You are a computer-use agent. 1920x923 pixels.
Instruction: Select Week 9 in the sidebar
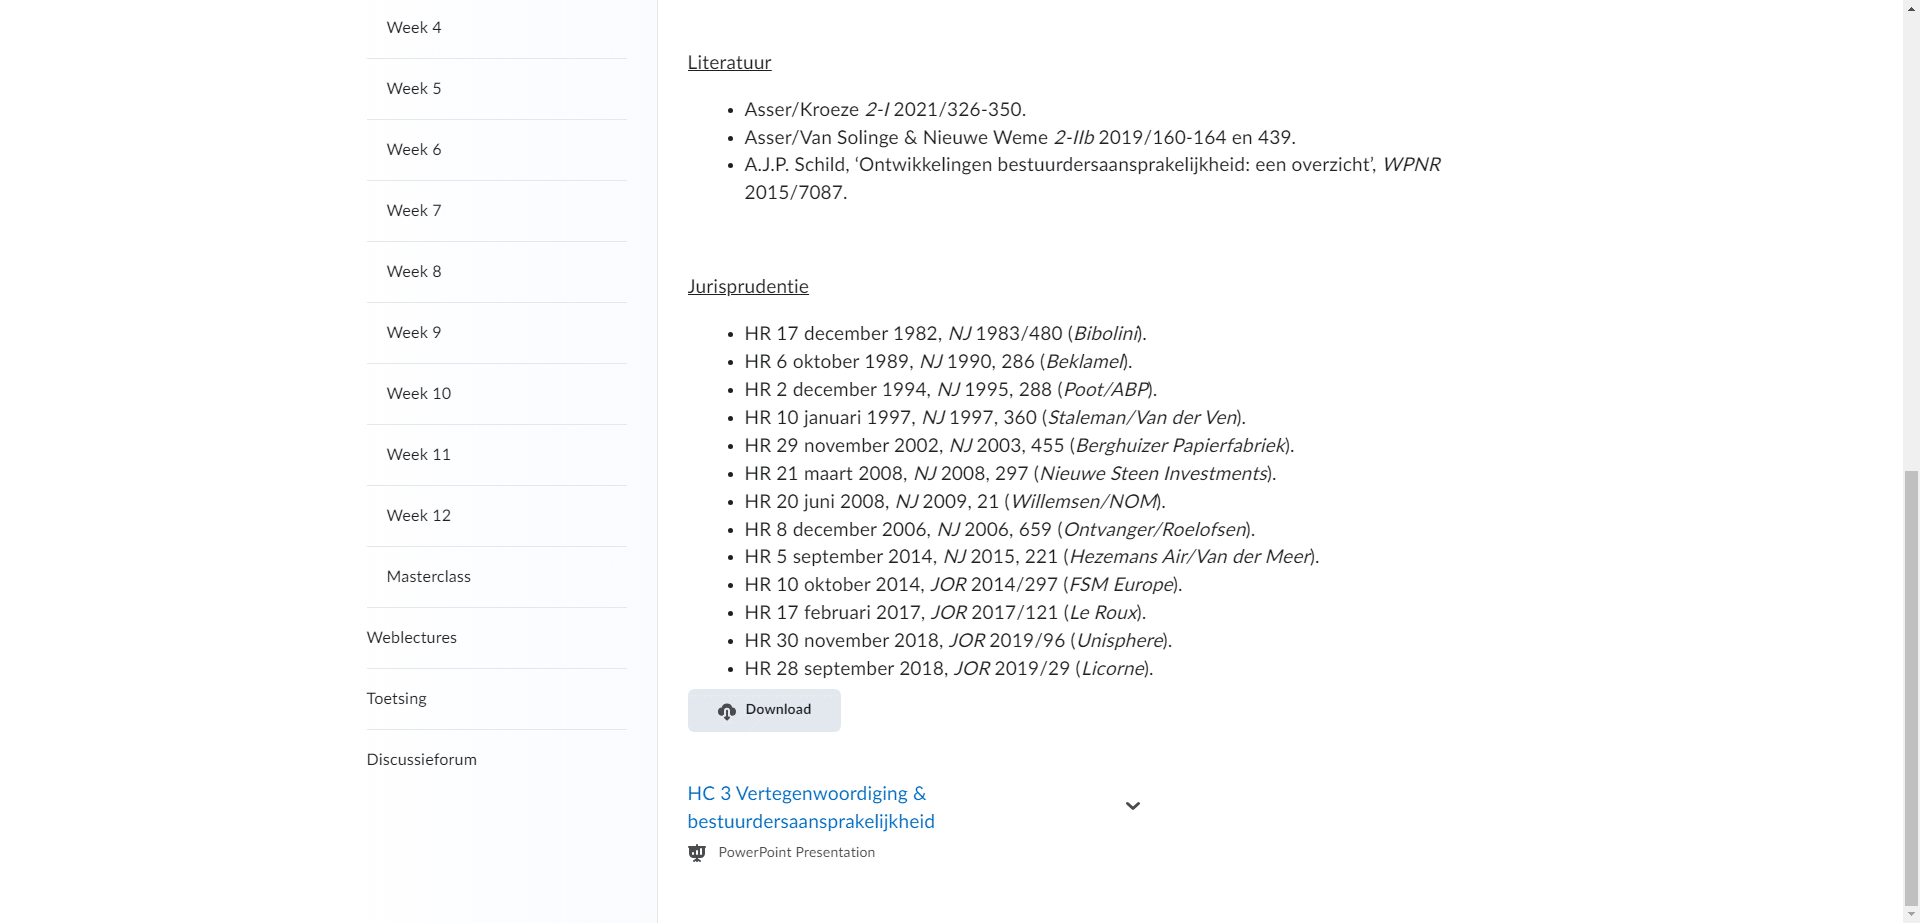(414, 333)
